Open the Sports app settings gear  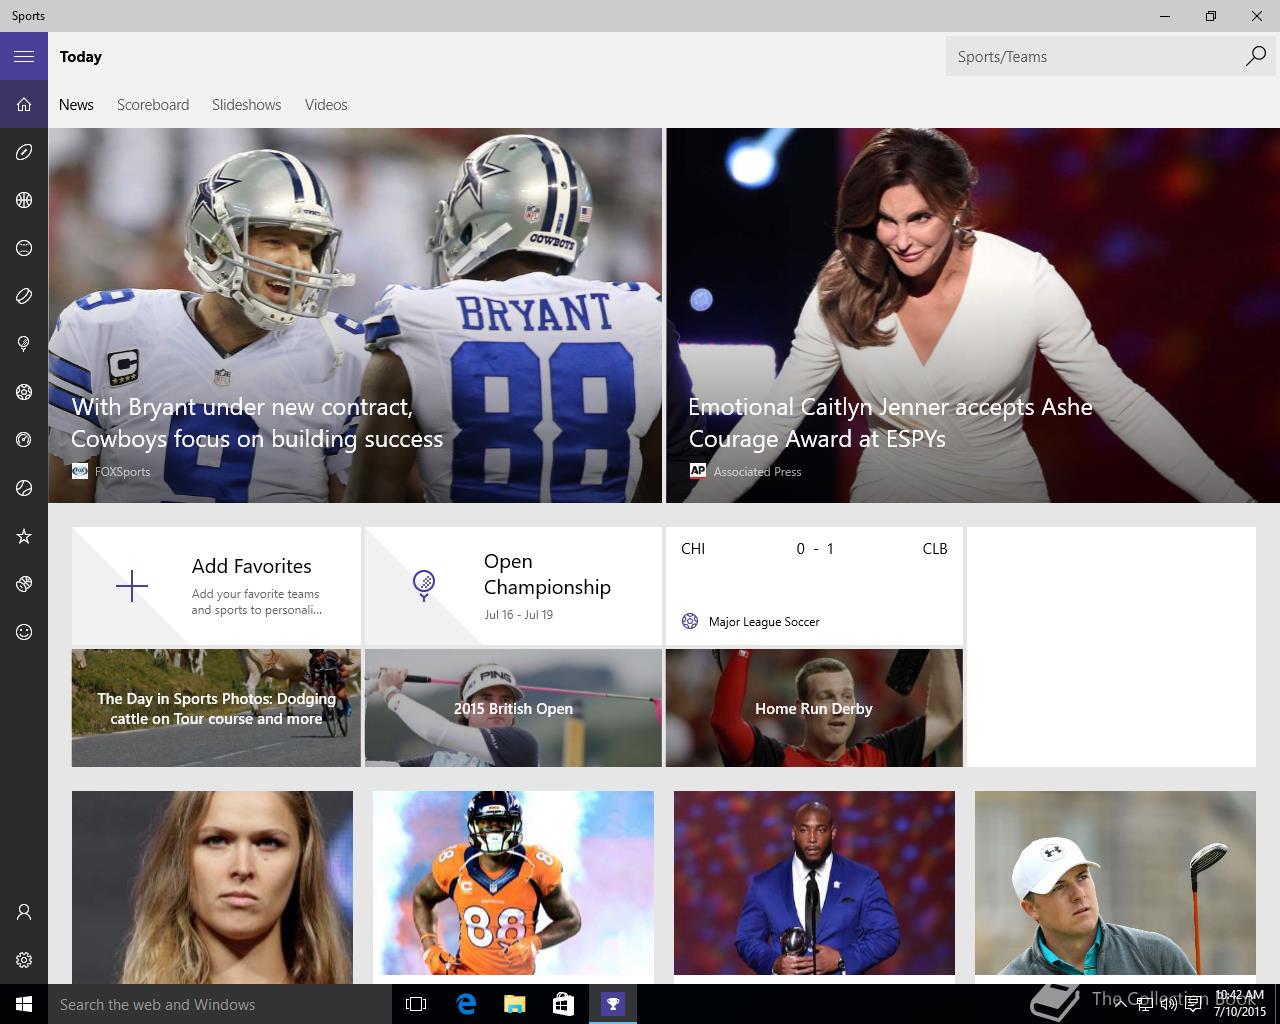(24, 960)
